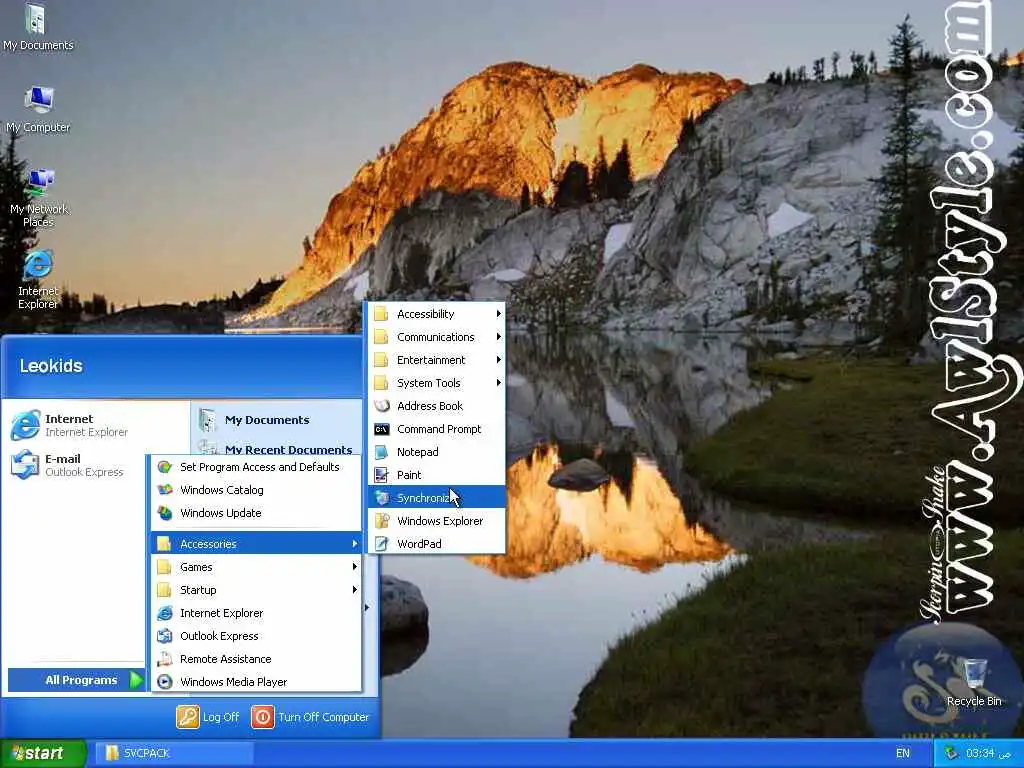Open System Tools folder entry
Screen dimensions: 1024x768
point(437,383)
